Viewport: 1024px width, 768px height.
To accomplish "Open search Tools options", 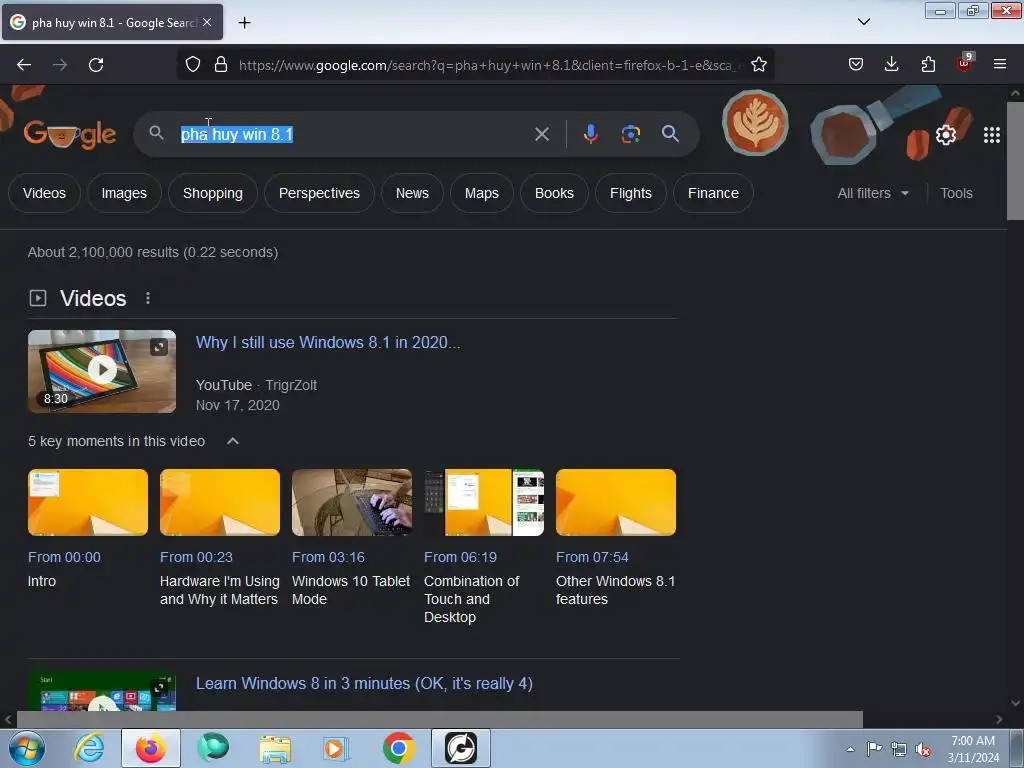I will click(956, 193).
